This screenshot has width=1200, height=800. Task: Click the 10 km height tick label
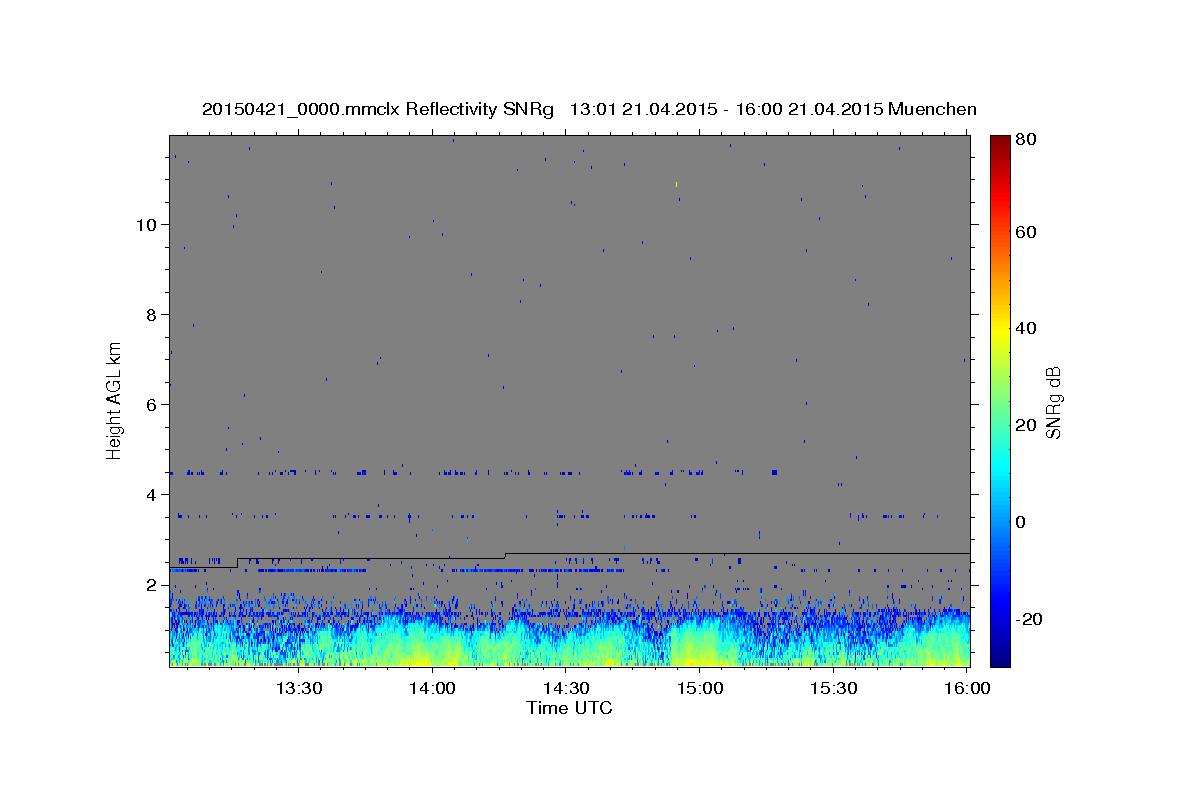tap(145, 224)
